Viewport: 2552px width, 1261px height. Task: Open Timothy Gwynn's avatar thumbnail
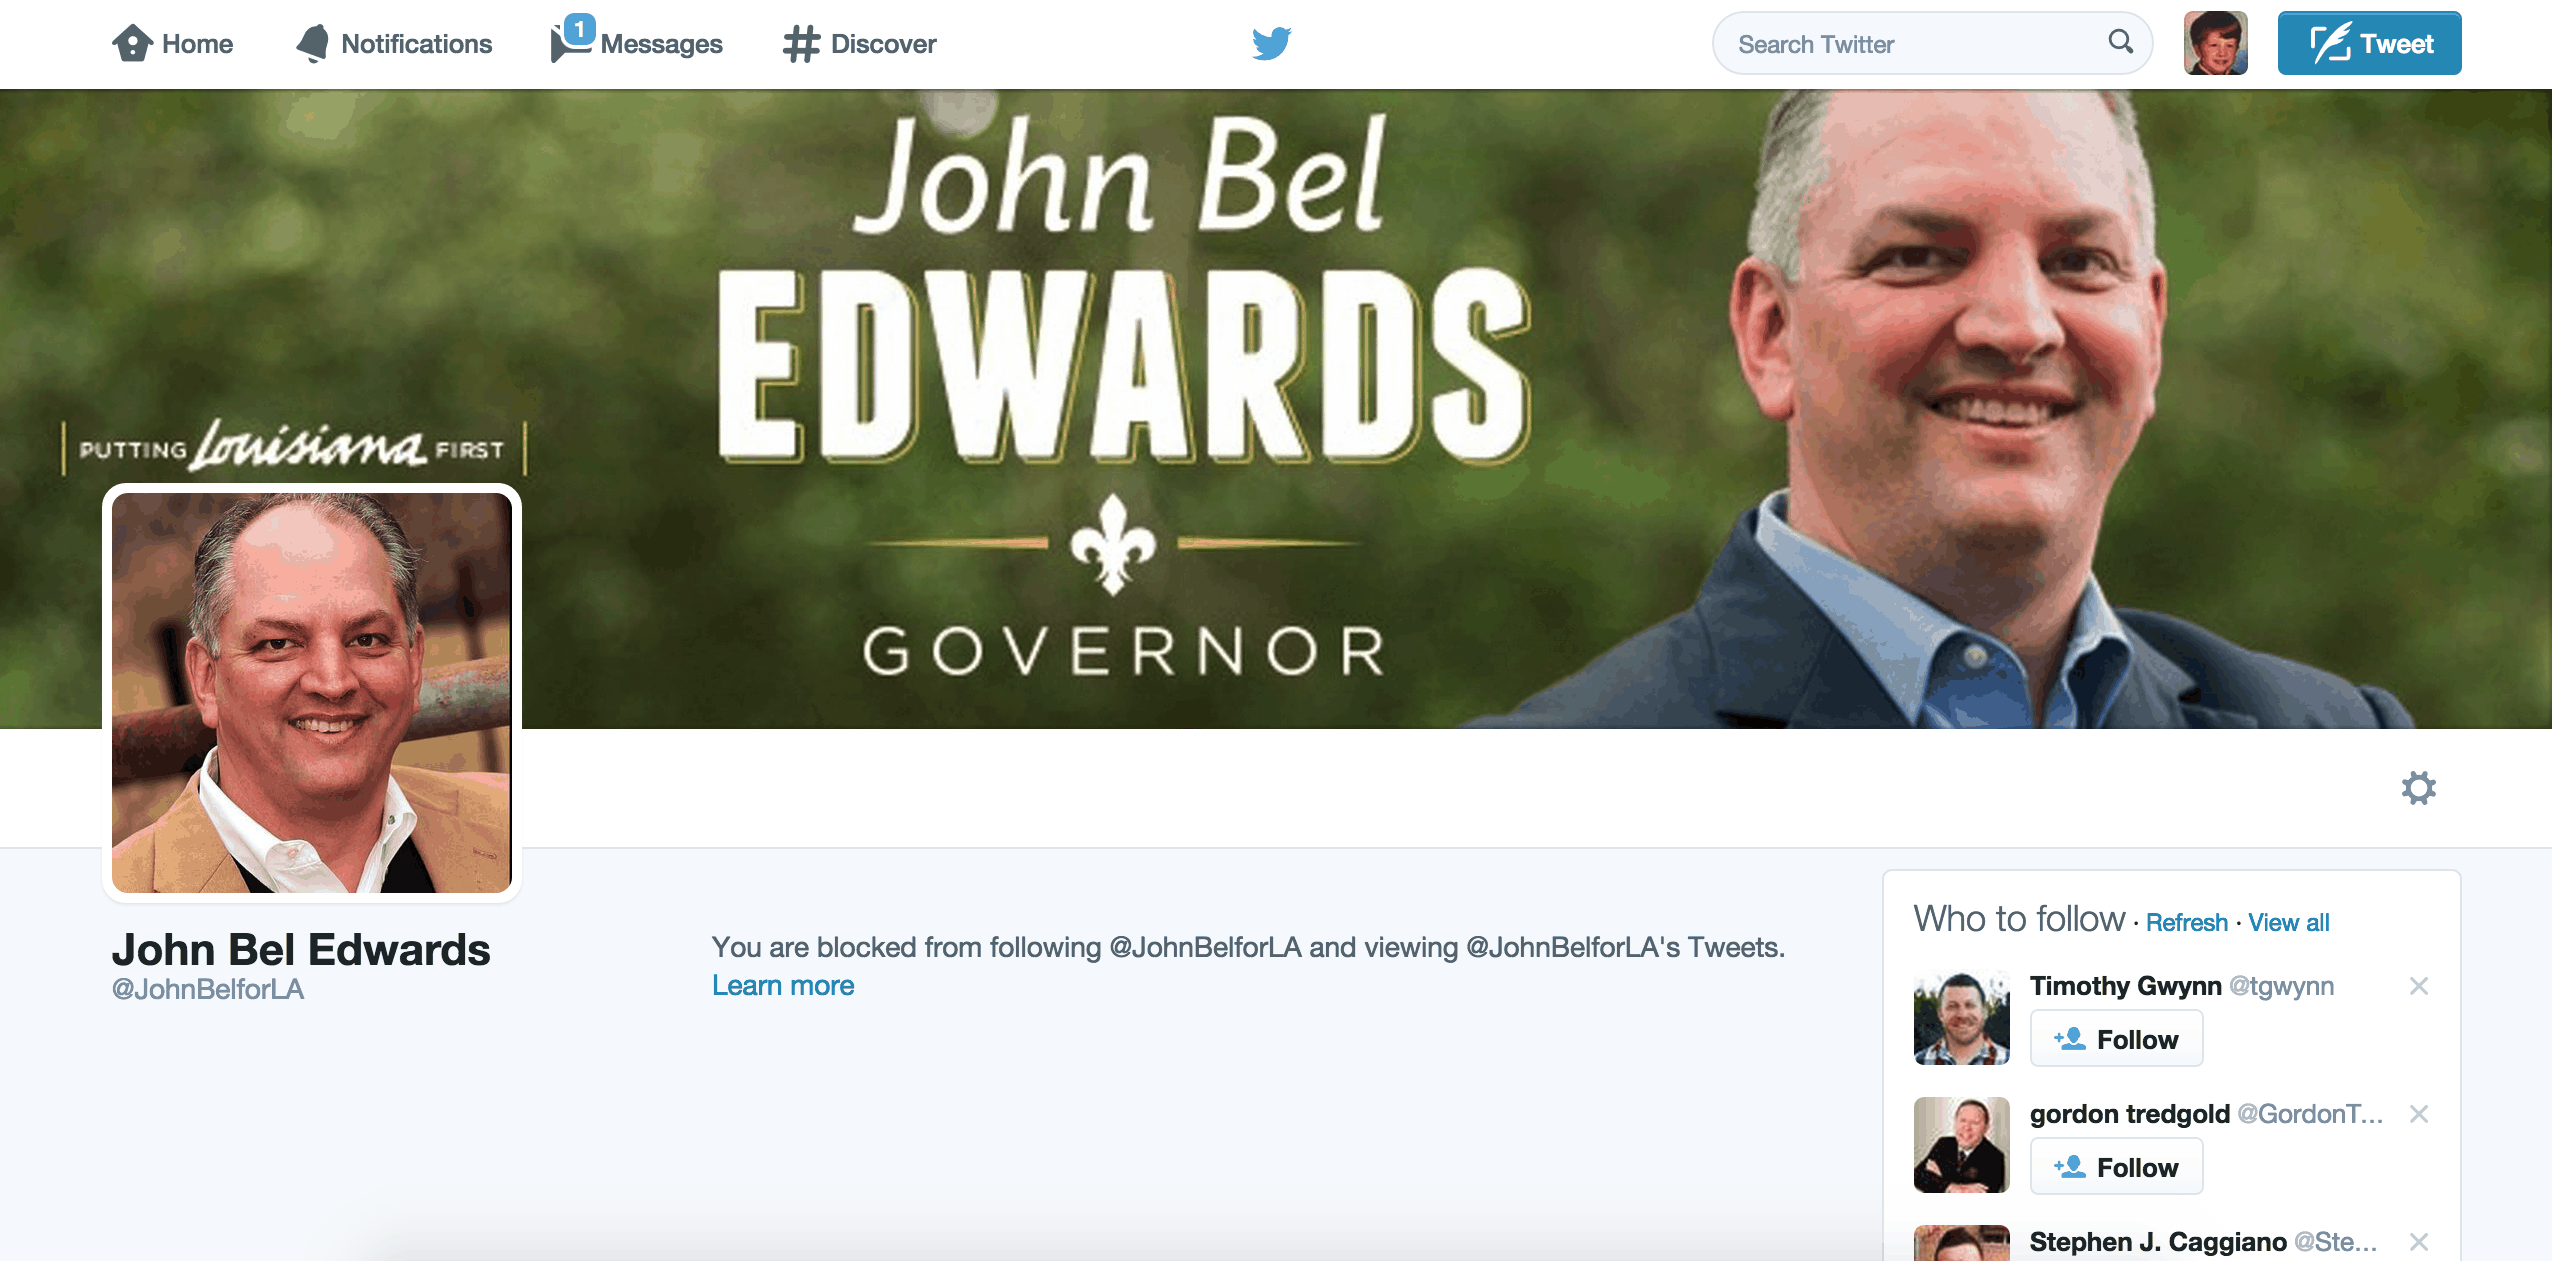pos(1961,1018)
